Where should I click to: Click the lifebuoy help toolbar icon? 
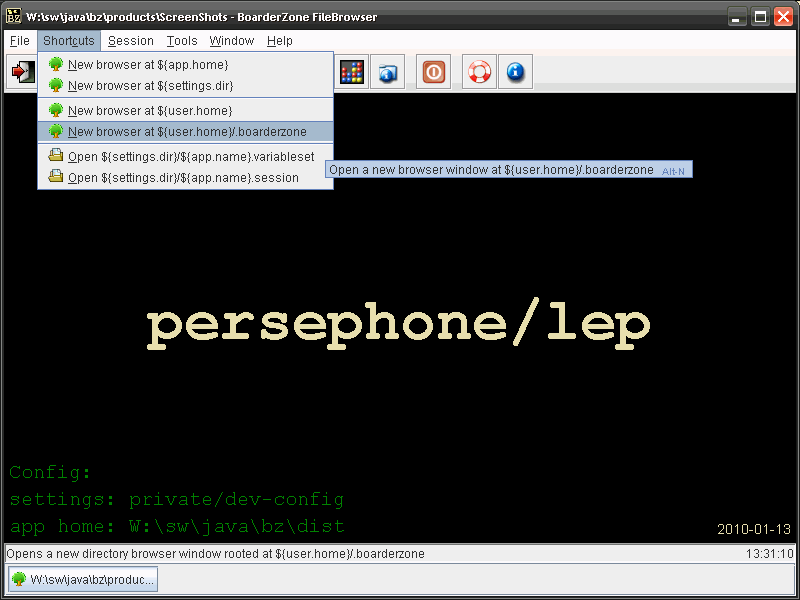(x=480, y=72)
